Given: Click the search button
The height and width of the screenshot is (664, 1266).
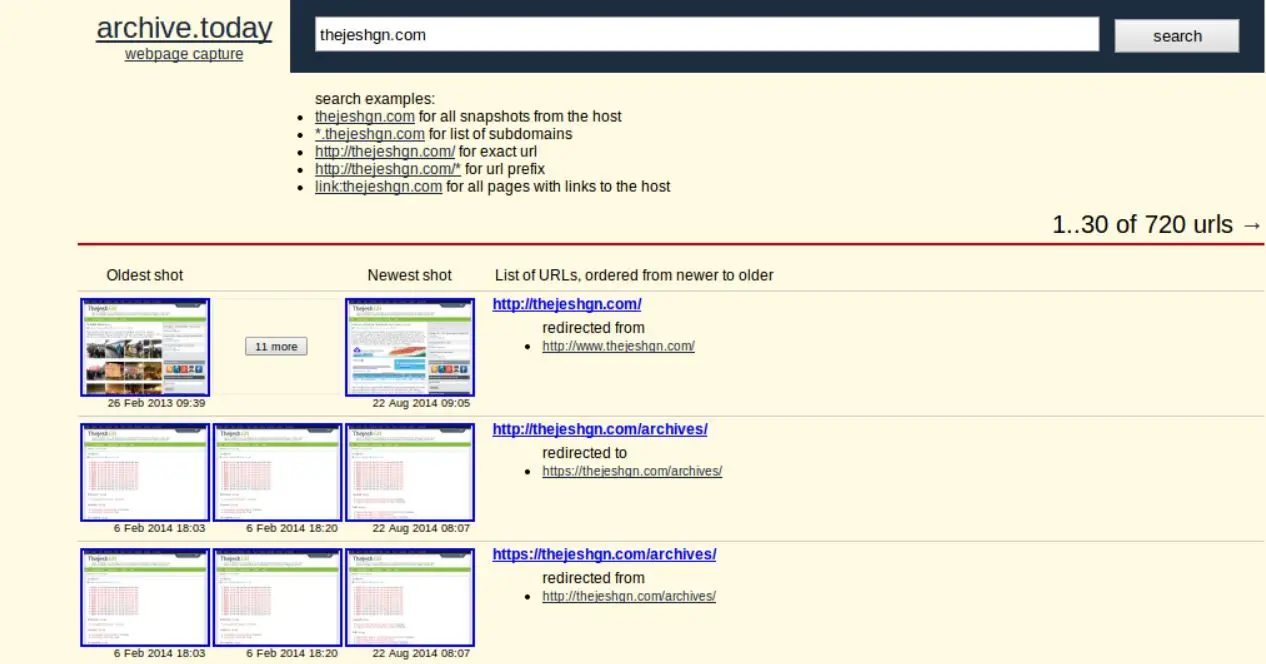Looking at the screenshot, I should tap(1177, 36).
